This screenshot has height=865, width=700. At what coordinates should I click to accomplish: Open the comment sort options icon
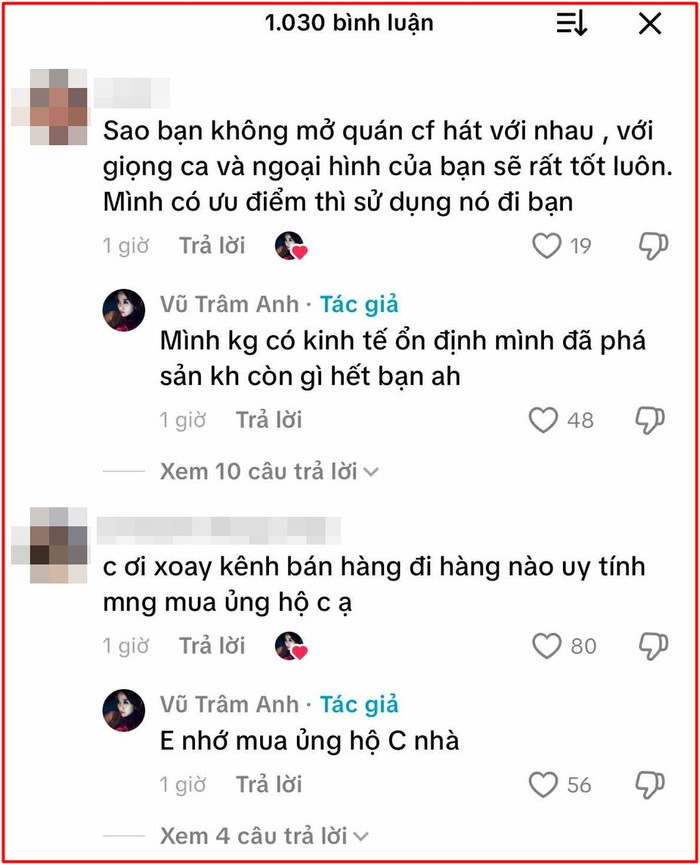tap(571, 24)
